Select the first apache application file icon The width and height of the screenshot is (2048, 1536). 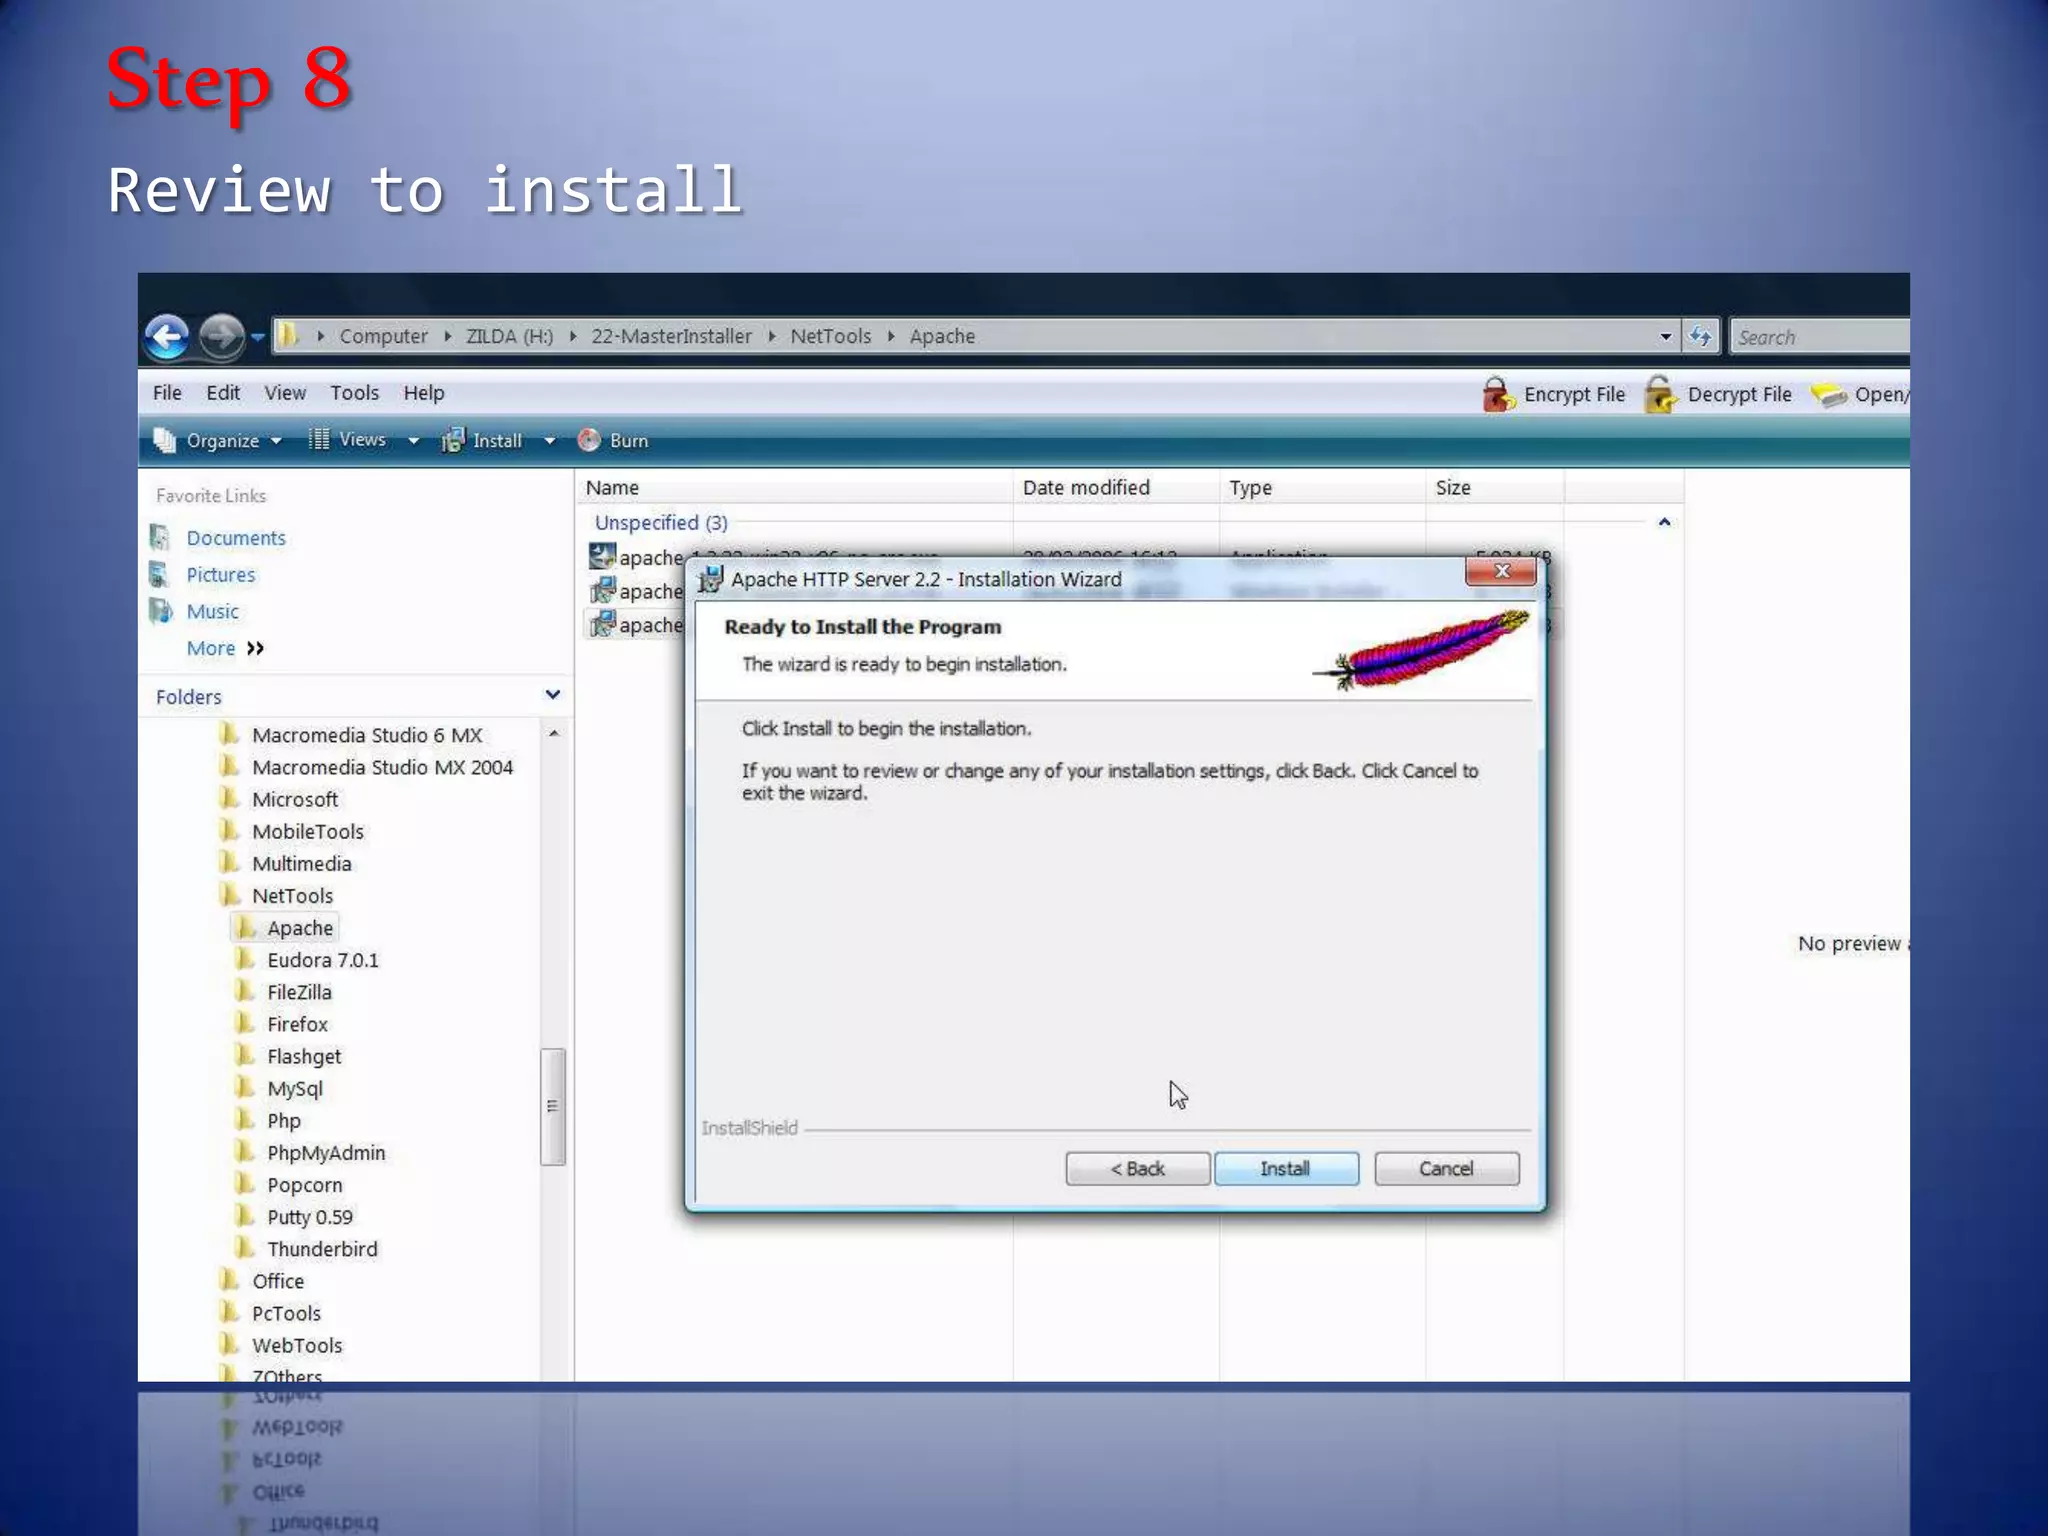coord(602,556)
